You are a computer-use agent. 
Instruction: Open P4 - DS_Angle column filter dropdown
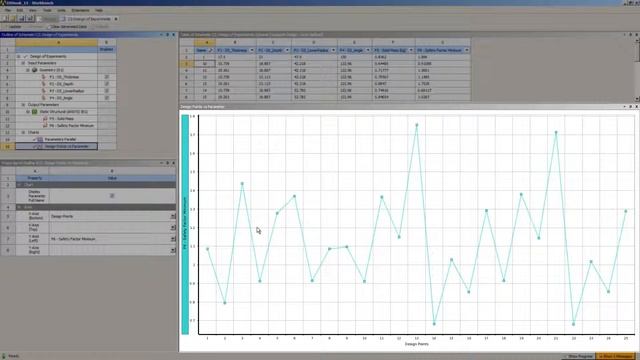pyautogui.click(x=368, y=50)
